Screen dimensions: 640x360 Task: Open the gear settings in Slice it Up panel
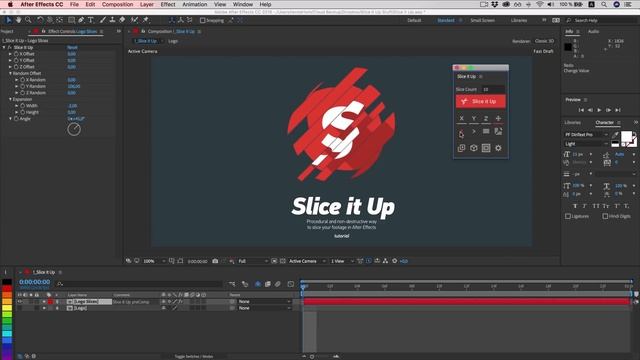tap(498, 148)
